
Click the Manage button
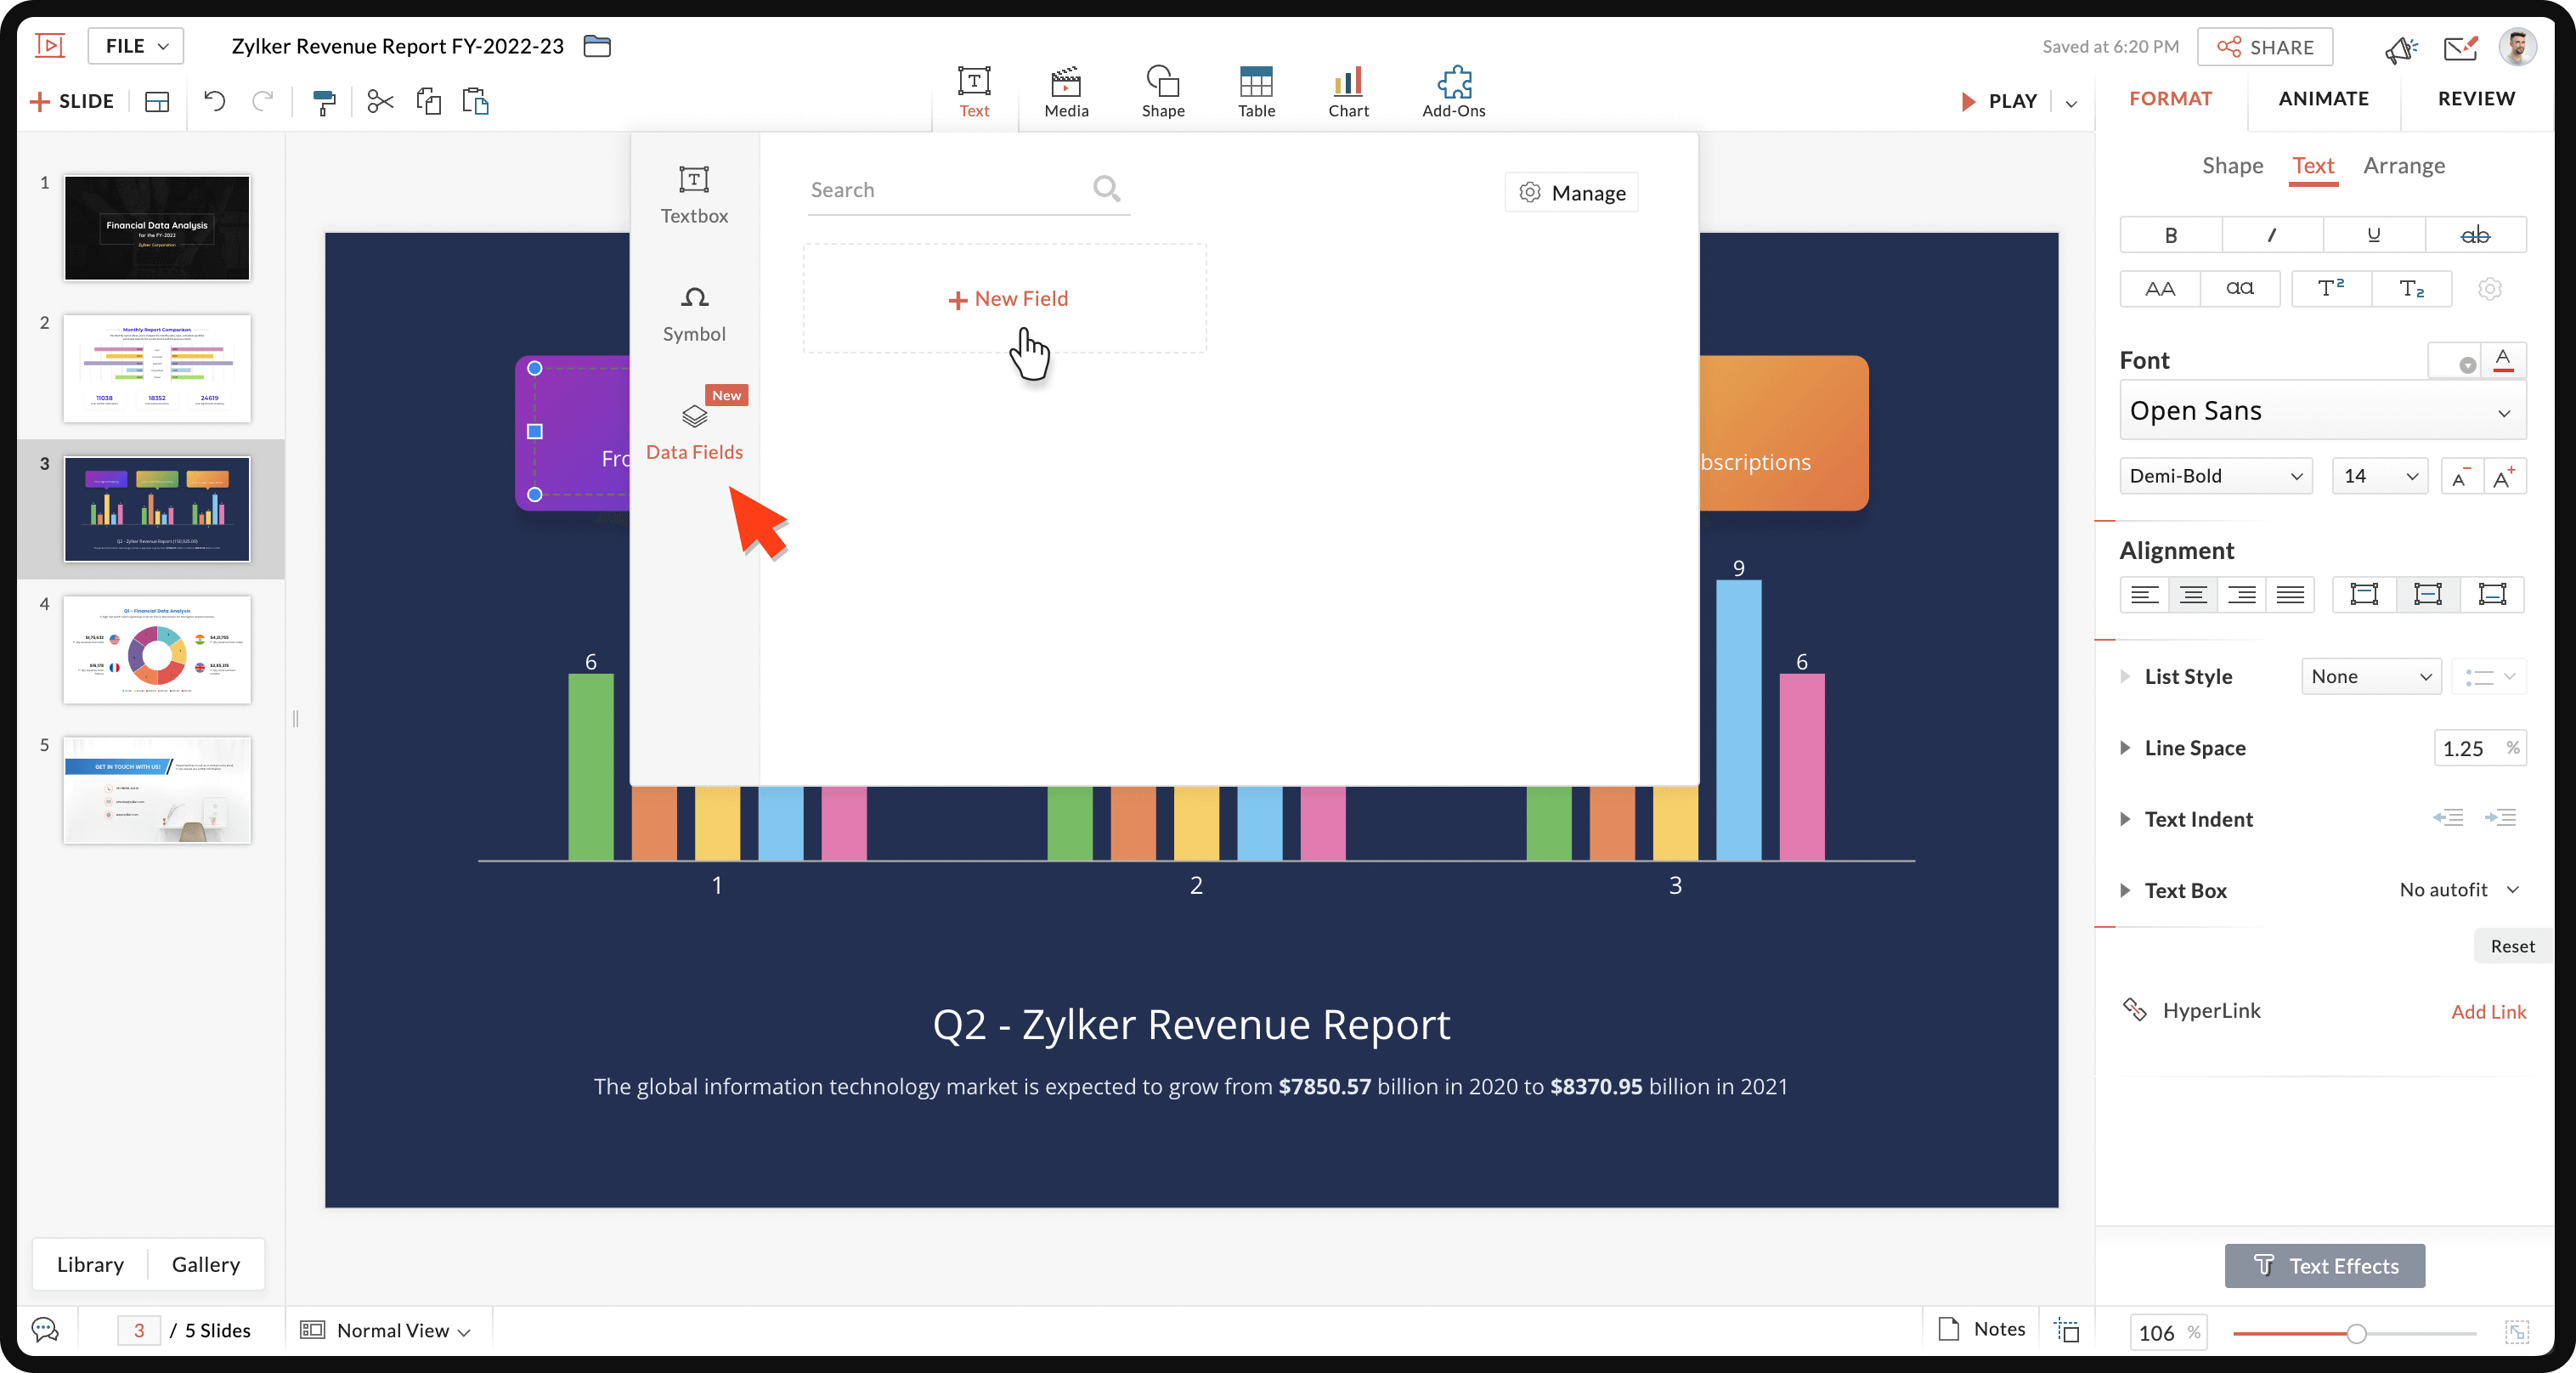[1571, 192]
